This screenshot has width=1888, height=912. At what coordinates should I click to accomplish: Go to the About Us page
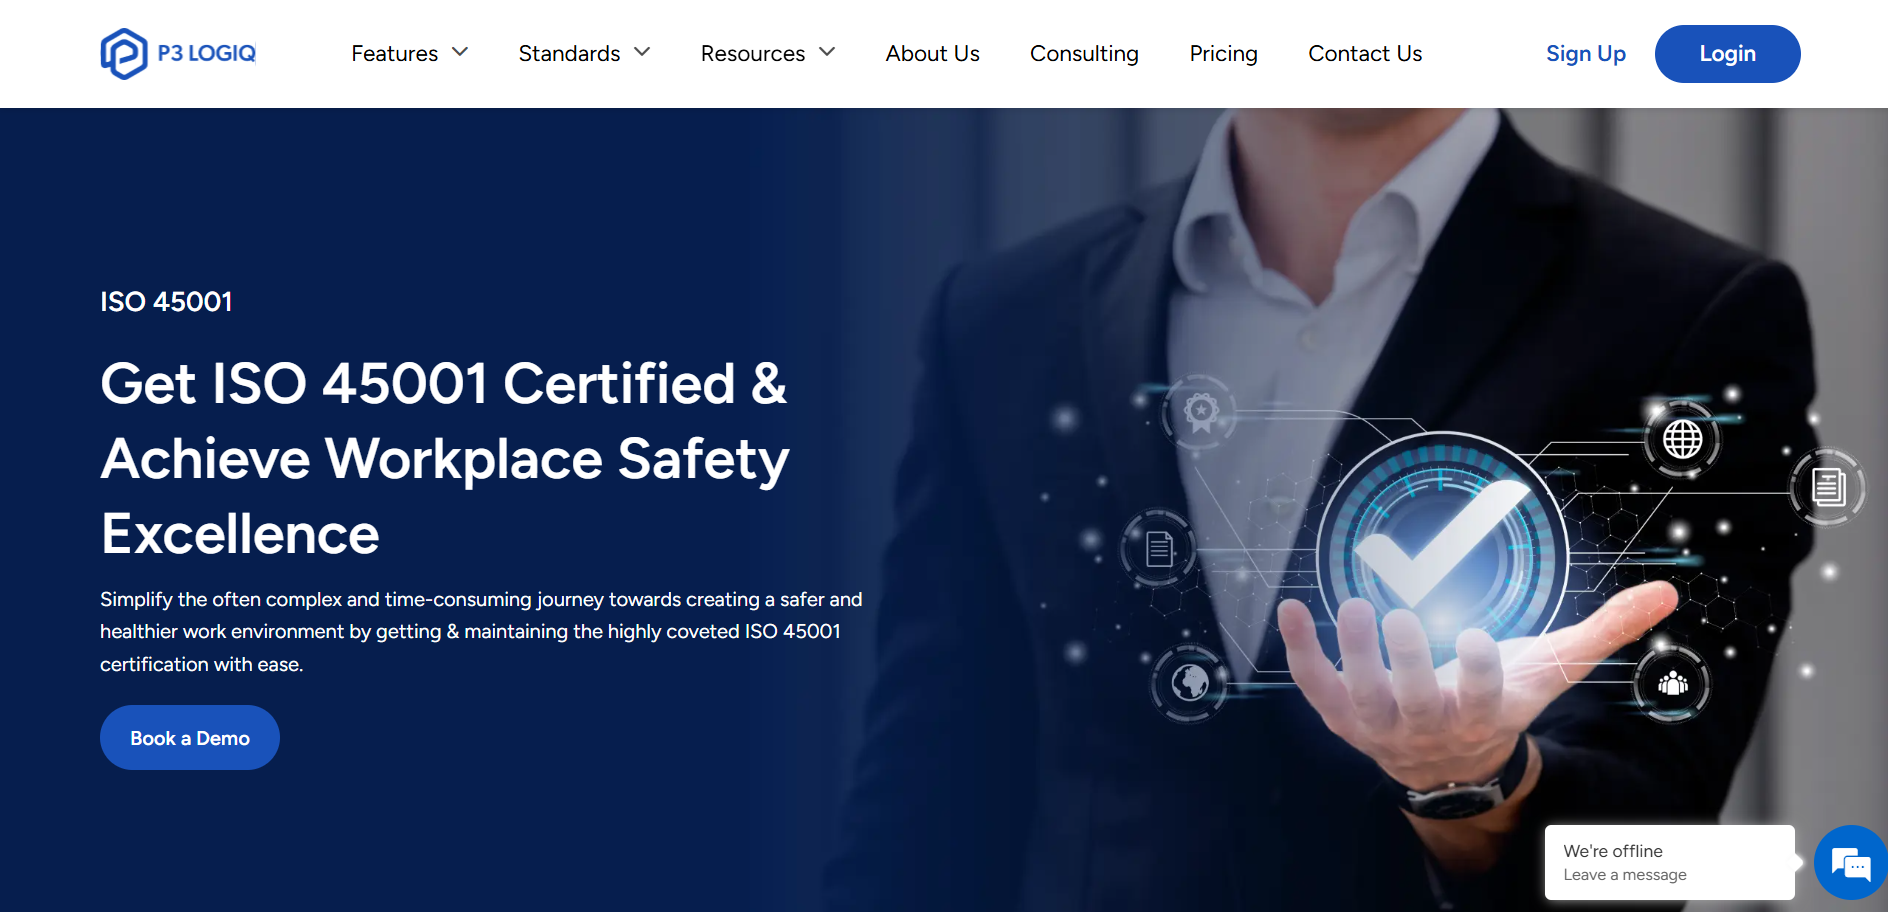(x=932, y=53)
